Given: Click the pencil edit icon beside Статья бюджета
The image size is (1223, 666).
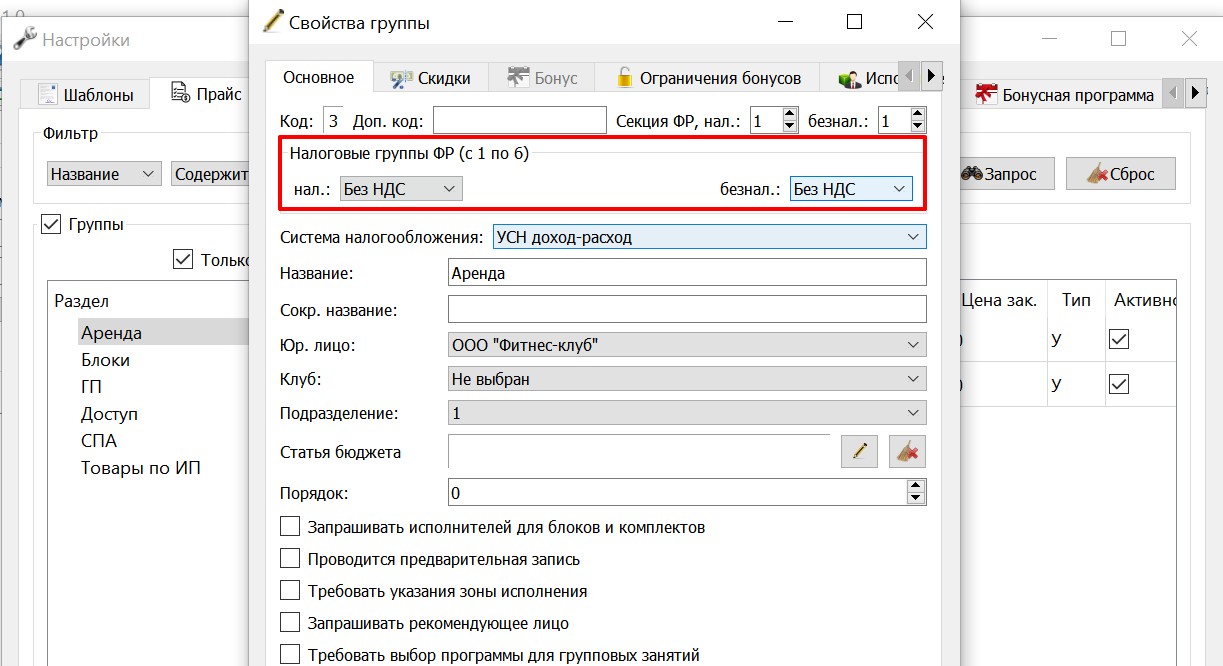Looking at the screenshot, I should pos(858,451).
